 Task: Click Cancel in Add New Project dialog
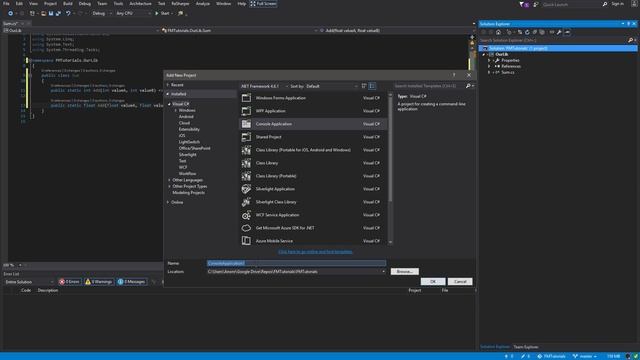(460, 282)
